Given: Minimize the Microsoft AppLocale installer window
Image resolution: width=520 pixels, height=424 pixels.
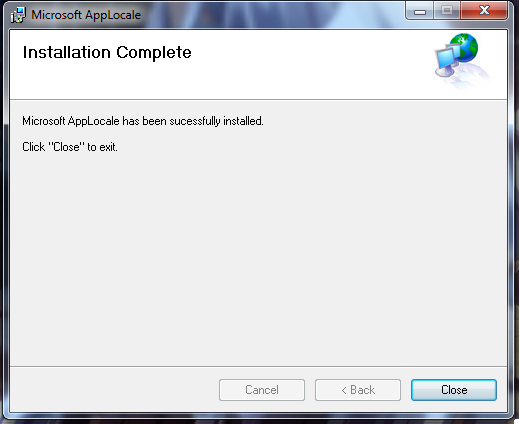Looking at the screenshot, I should [420, 11].
